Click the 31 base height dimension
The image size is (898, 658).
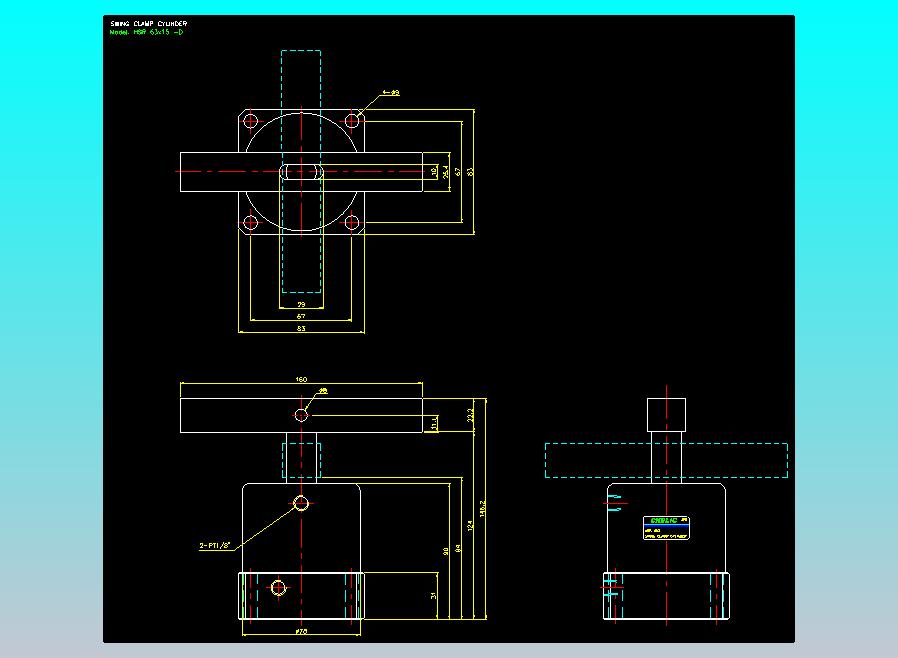click(x=434, y=596)
